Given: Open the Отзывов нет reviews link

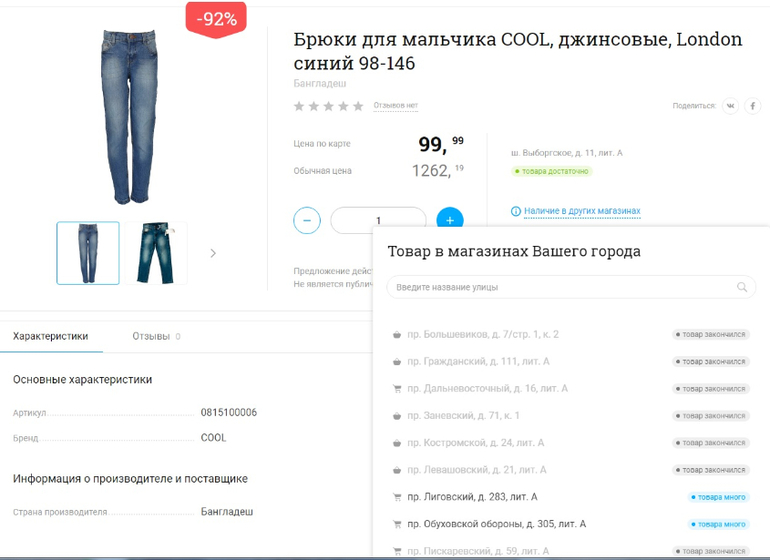Looking at the screenshot, I should tap(395, 105).
